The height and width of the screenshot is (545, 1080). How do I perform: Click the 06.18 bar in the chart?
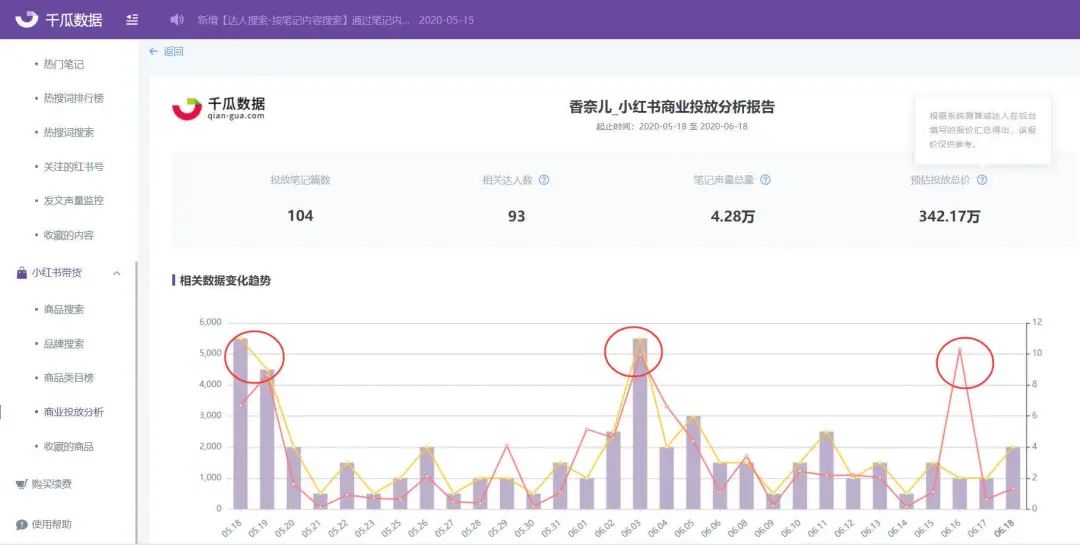pos(1012,478)
